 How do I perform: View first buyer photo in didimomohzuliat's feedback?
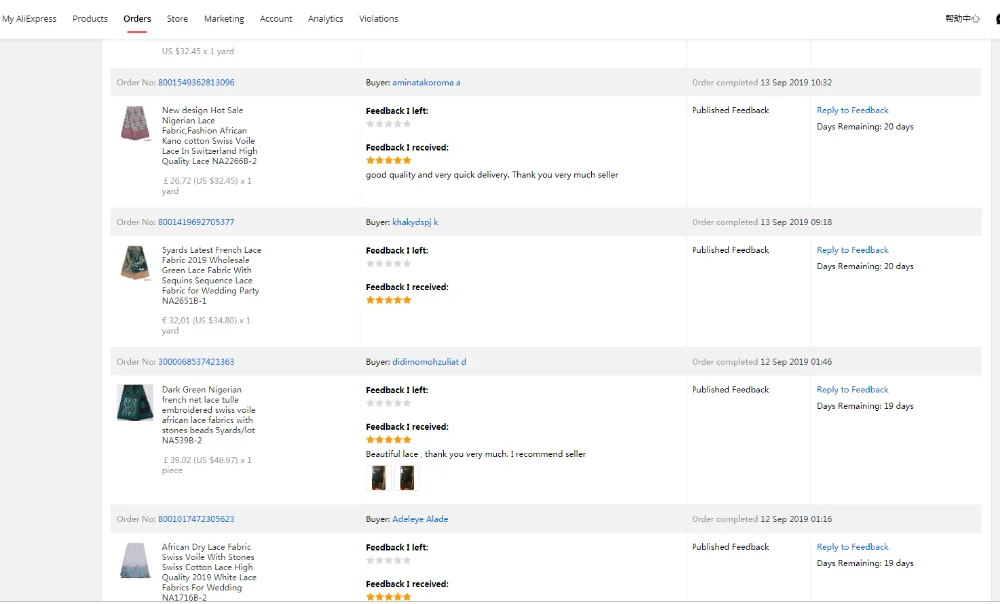click(379, 478)
